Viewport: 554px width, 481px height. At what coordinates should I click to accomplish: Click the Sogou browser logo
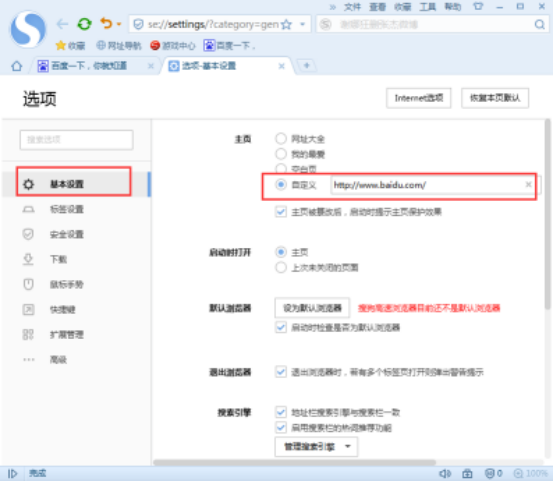28,29
